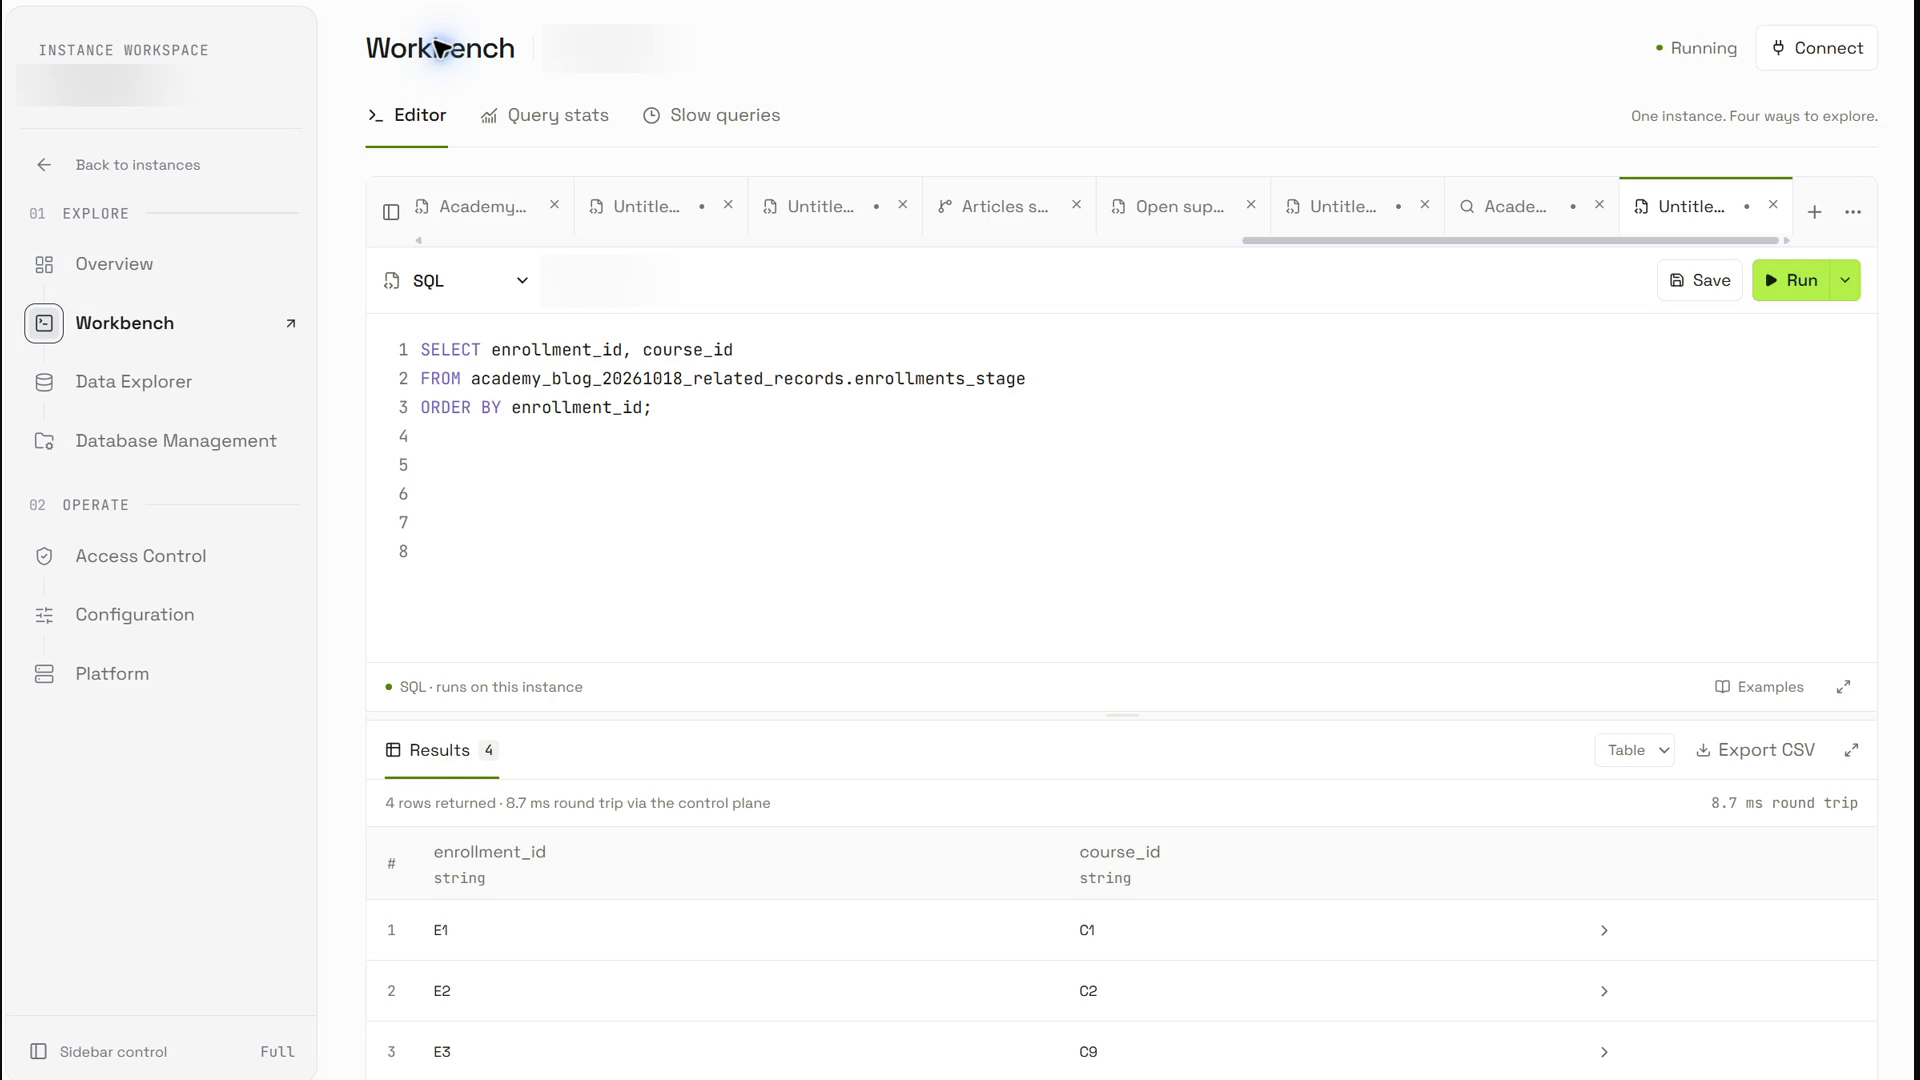Select the Editor tab
The image size is (1920, 1080).
[x=407, y=116]
